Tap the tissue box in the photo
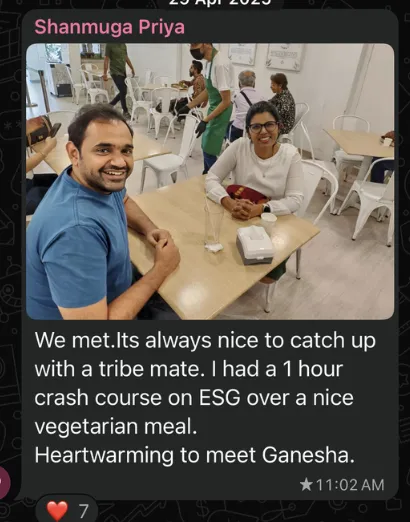Viewport: 410px width, 522px height. pos(255,245)
